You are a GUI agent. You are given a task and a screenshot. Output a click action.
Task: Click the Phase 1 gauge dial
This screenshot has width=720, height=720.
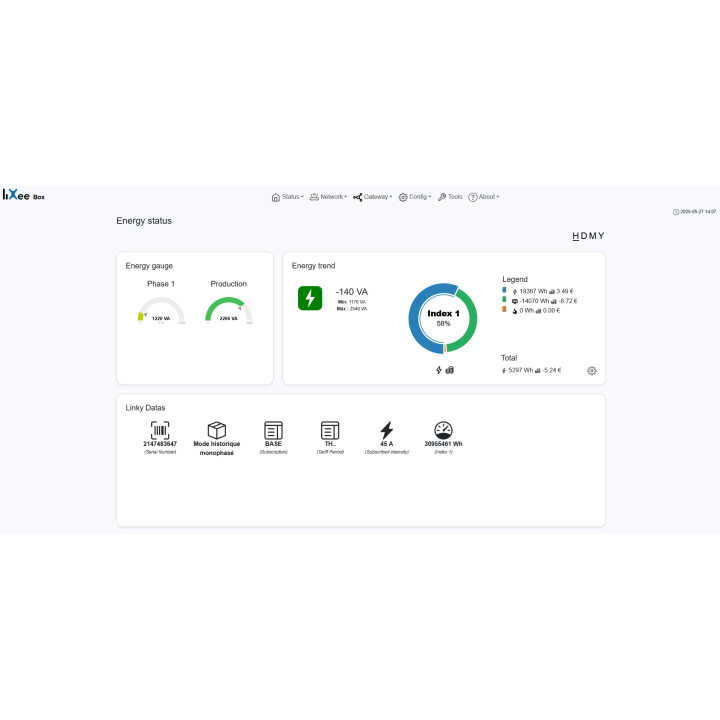pyautogui.click(x=161, y=310)
